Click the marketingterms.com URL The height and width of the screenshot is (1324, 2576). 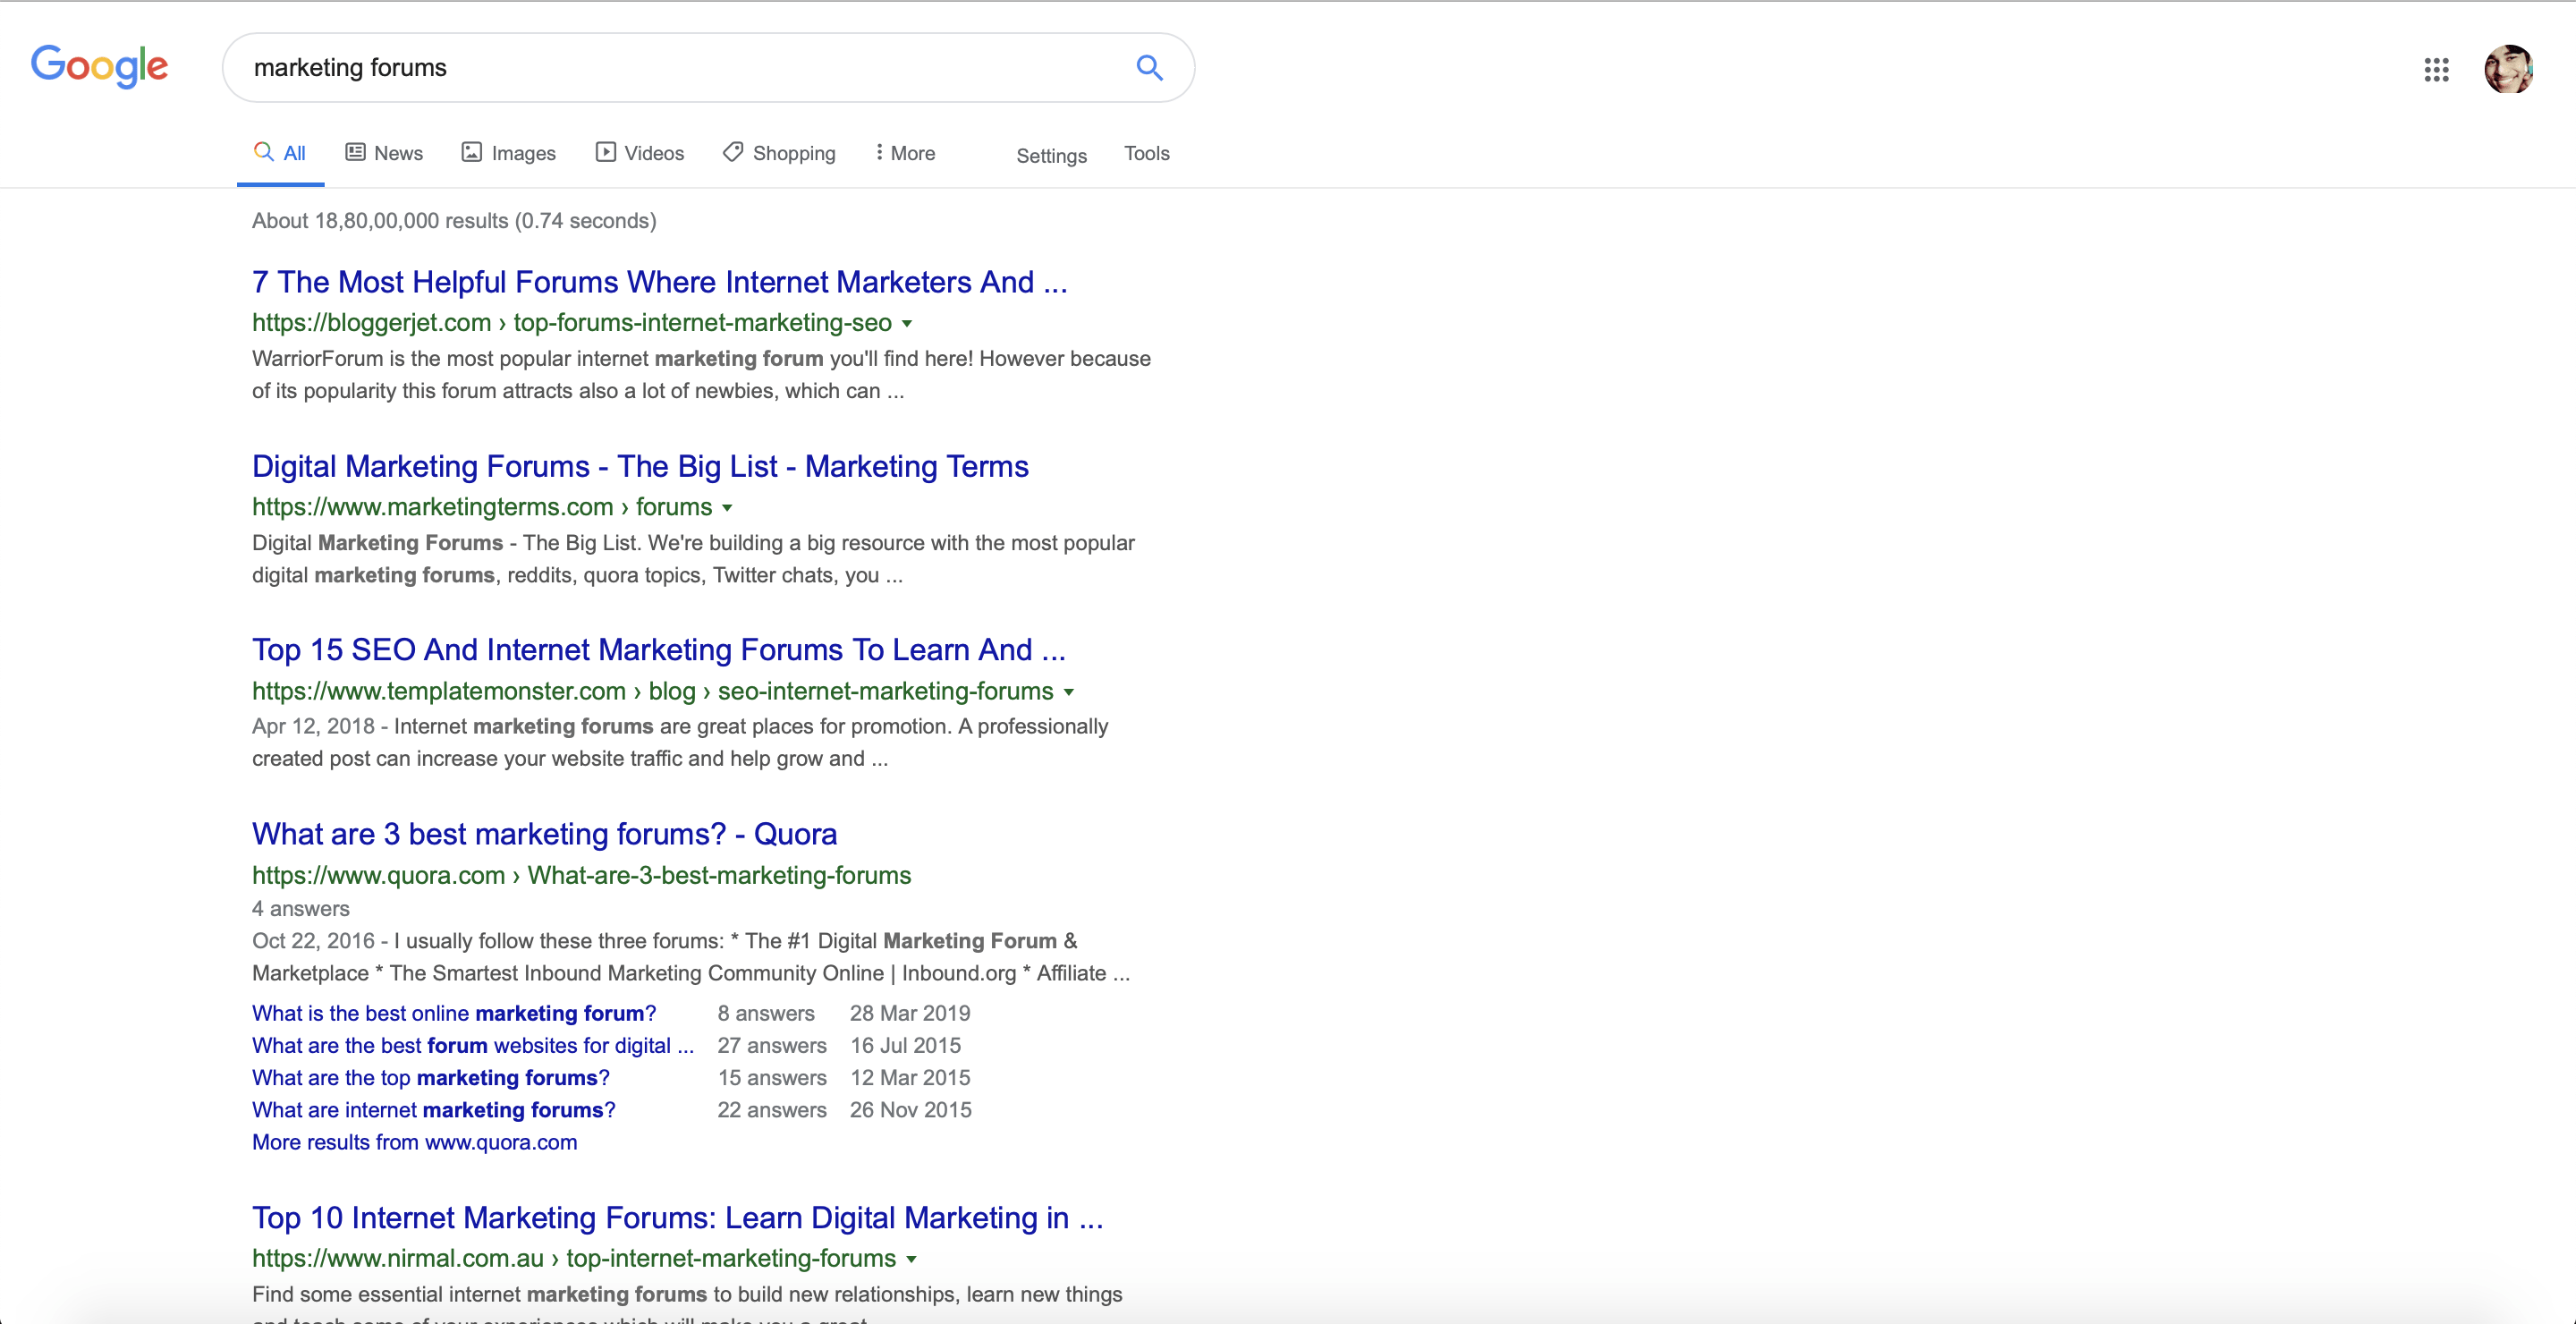coord(482,507)
